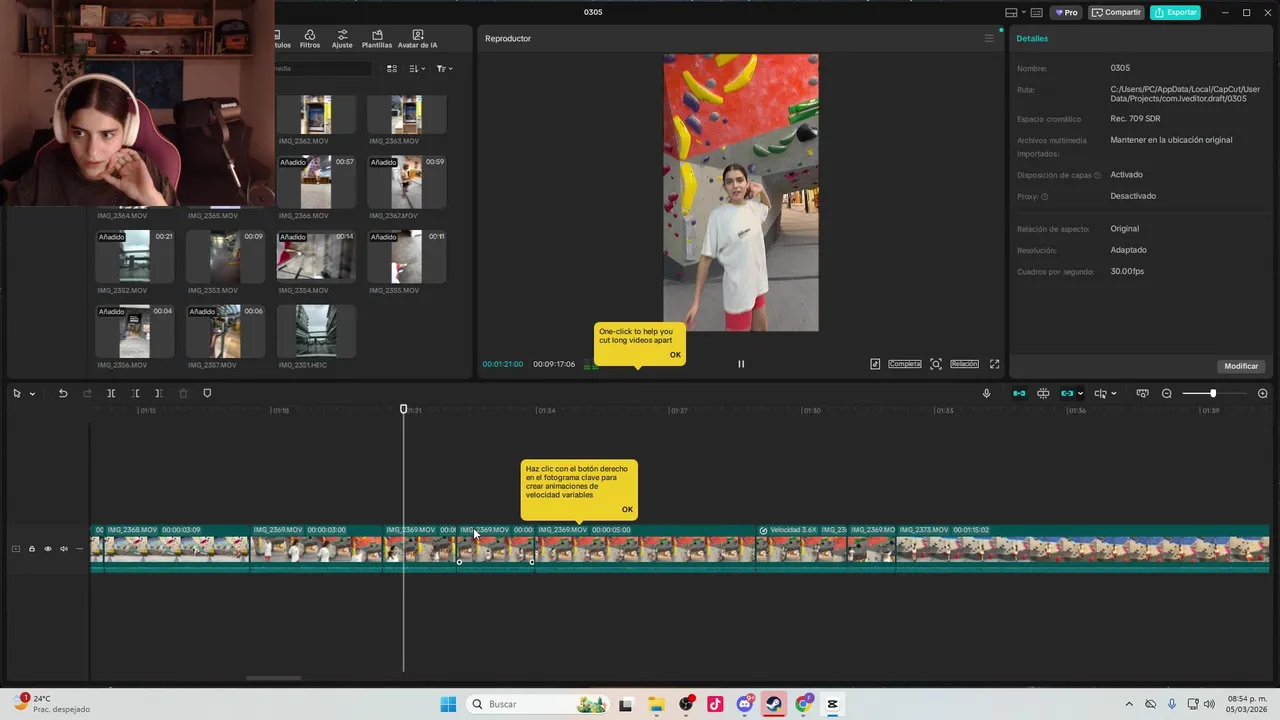
Task: Toggle main track magnet
Action: [1019, 393]
